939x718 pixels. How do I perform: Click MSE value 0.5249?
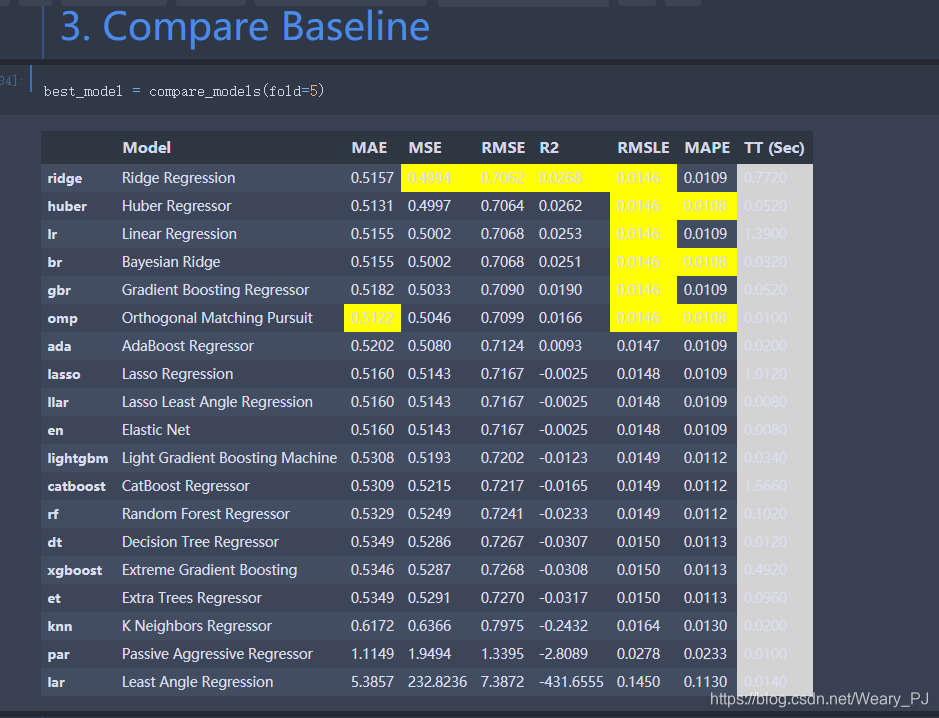coord(429,514)
